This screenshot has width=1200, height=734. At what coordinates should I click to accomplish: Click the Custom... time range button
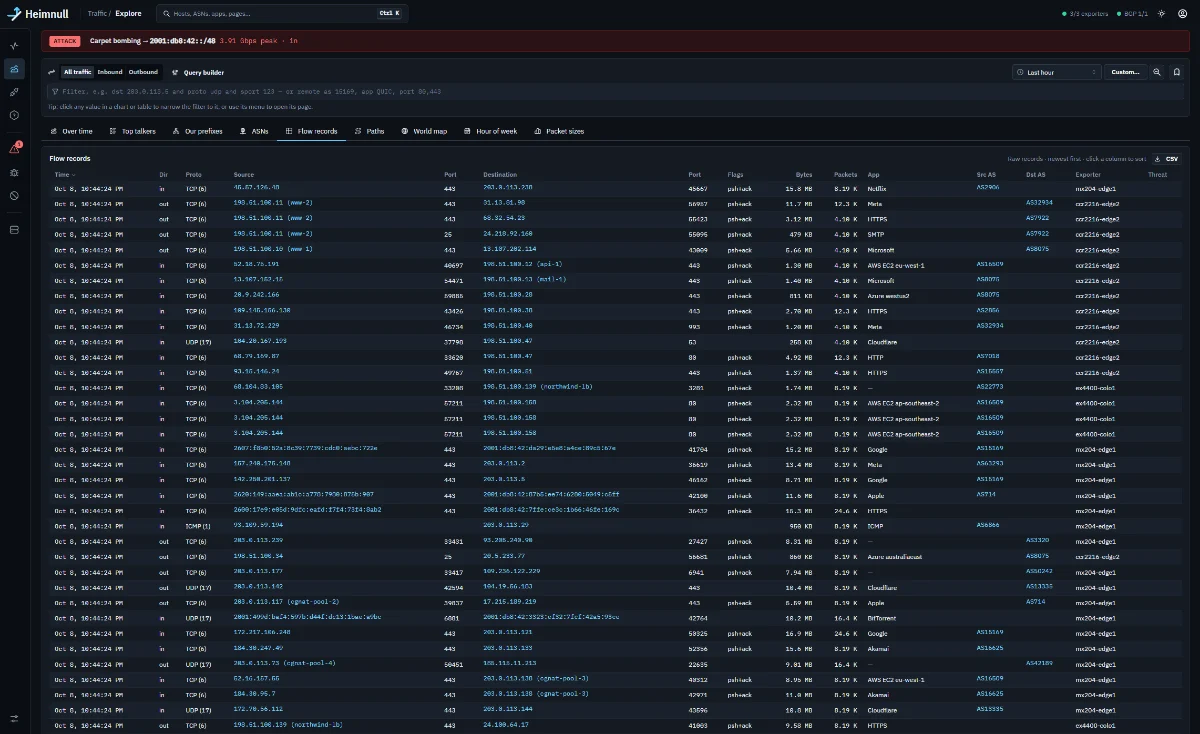(x=1125, y=72)
